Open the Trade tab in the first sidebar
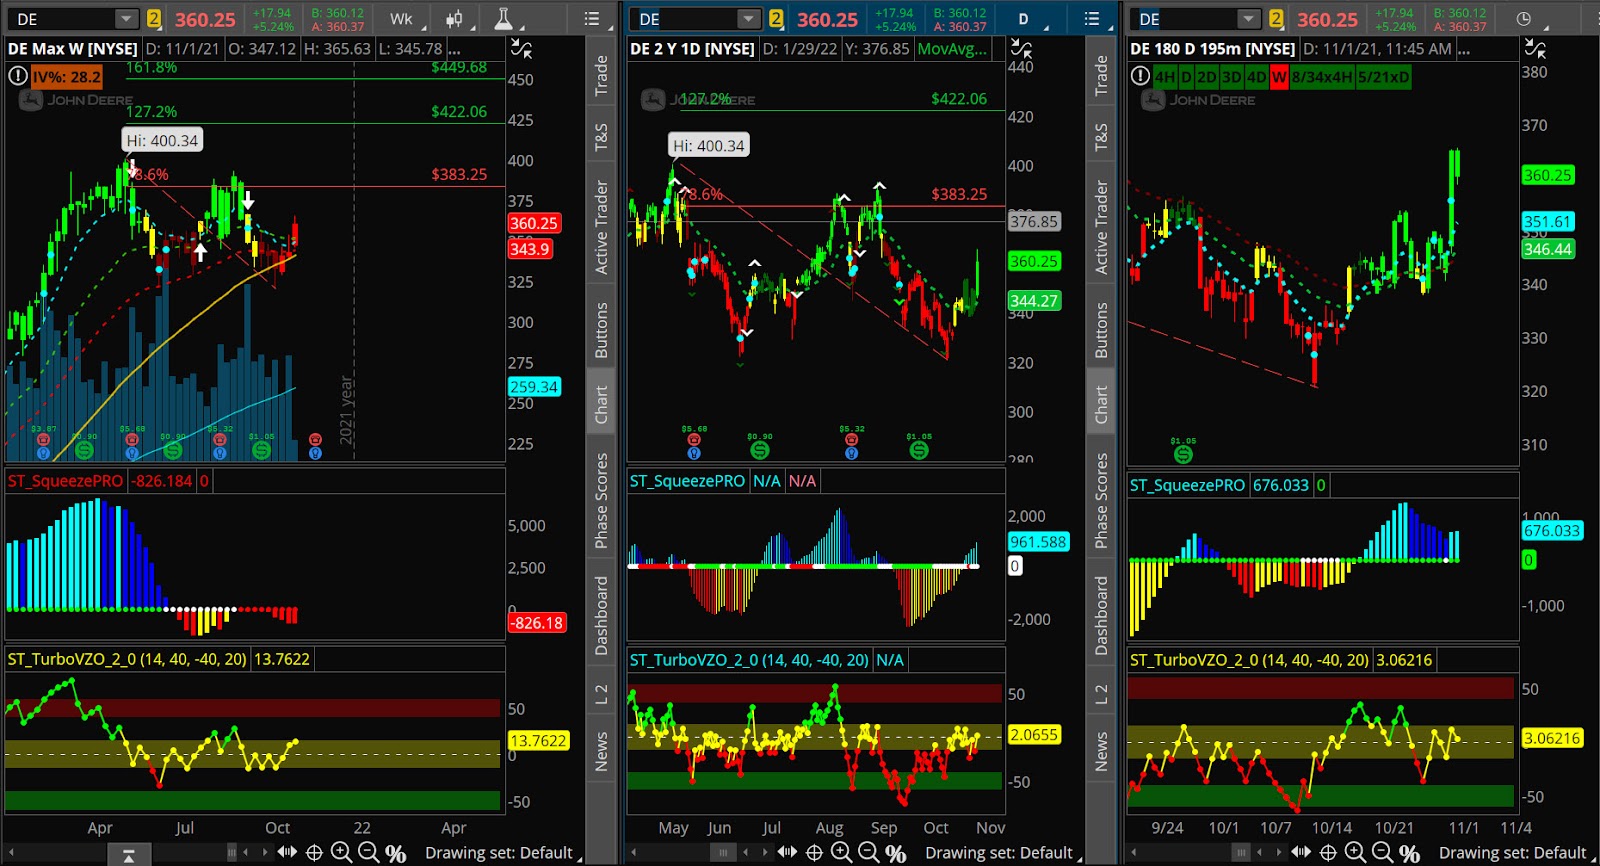Viewport: 1600px width, 866px height. coord(601,76)
